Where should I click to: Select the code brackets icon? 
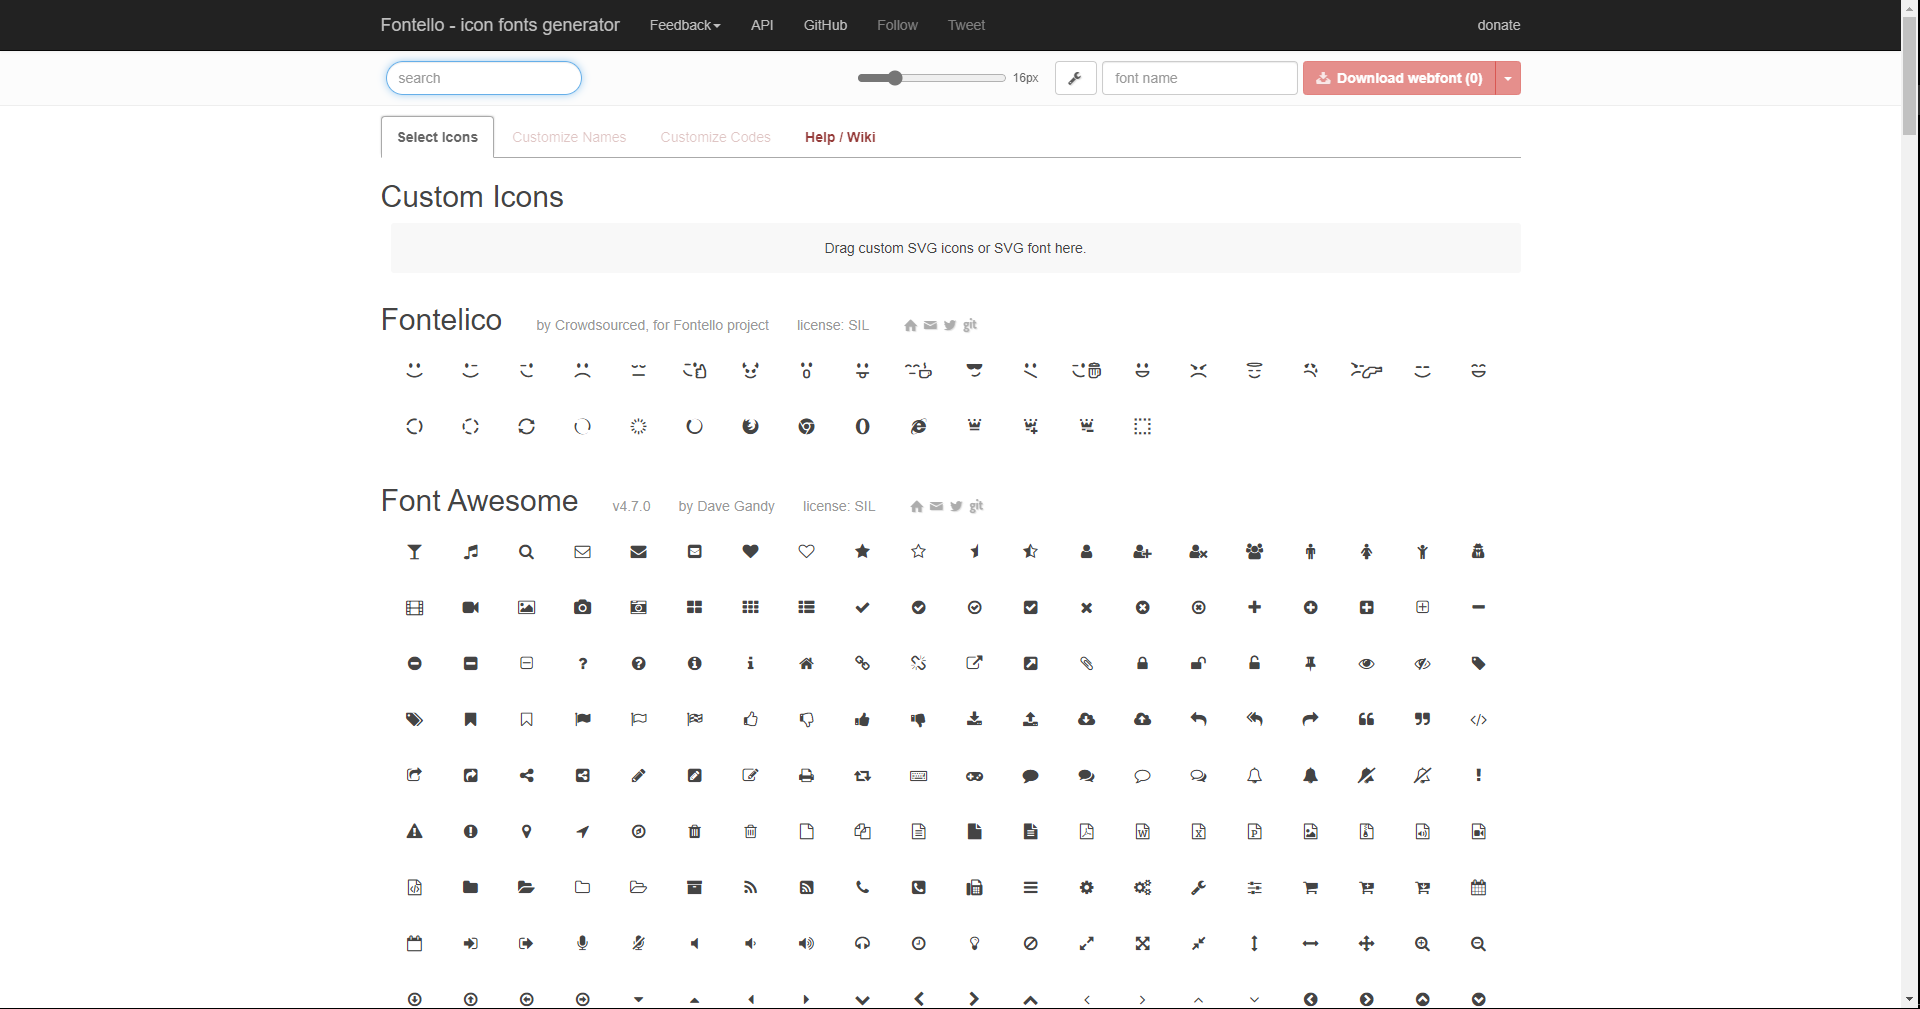point(1478,720)
